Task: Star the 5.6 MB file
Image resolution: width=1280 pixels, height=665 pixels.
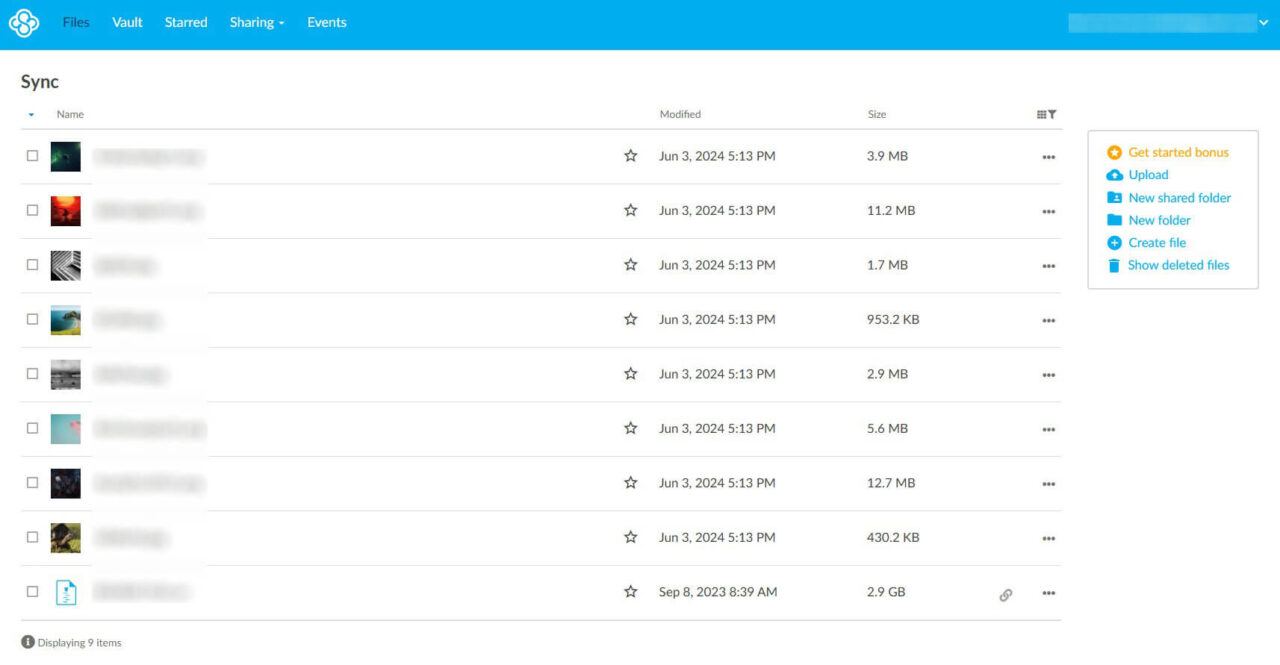Action: pyautogui.click(x=630, y=428)
